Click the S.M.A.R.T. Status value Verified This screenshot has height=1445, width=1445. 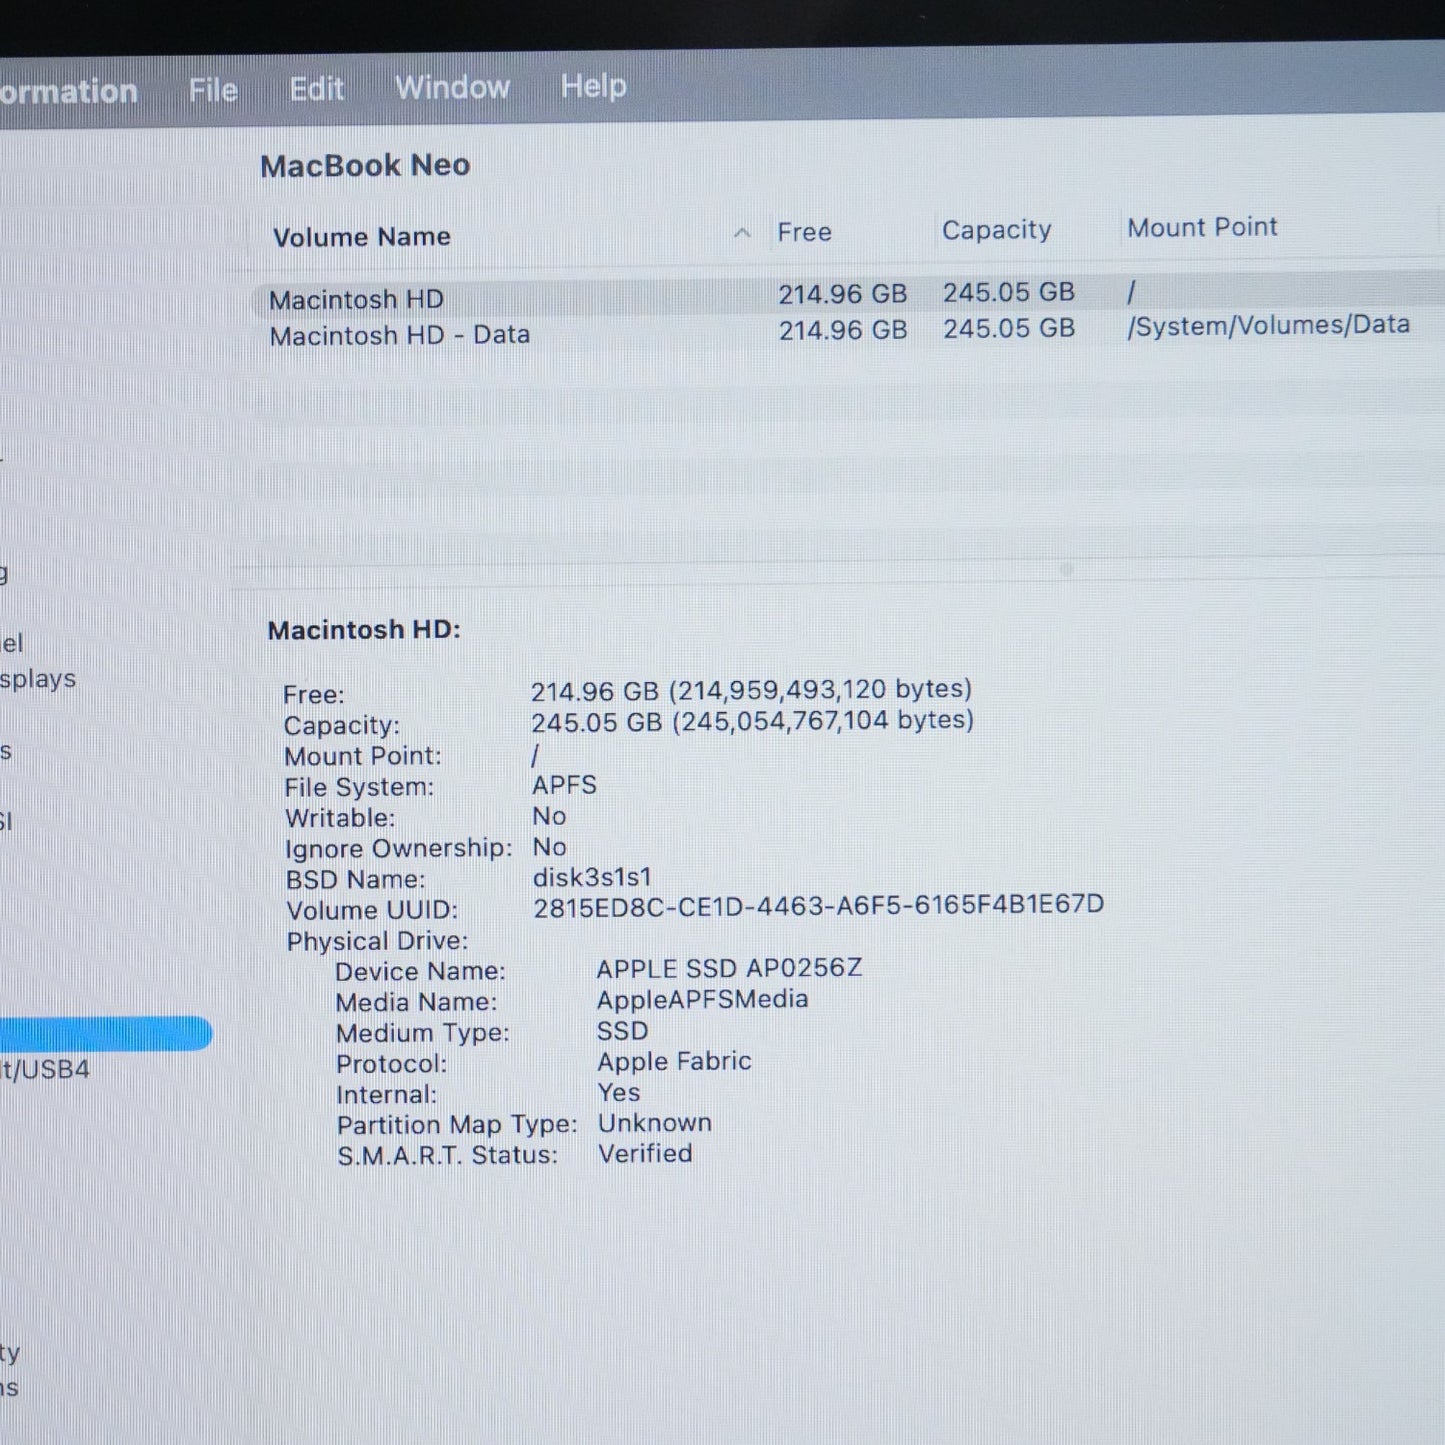click(645, 1154)
